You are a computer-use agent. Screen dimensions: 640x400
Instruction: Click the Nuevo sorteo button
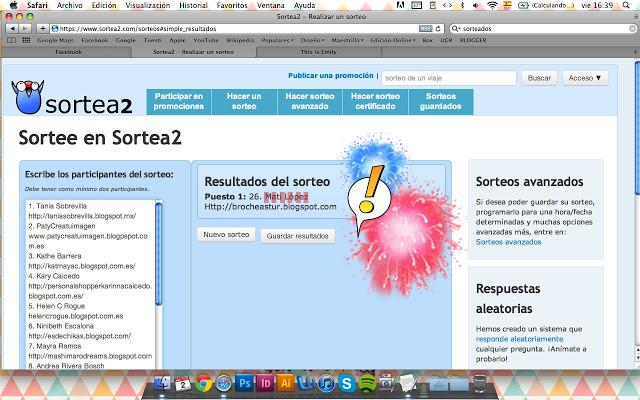pyautogui.click(x=226, y=235)
